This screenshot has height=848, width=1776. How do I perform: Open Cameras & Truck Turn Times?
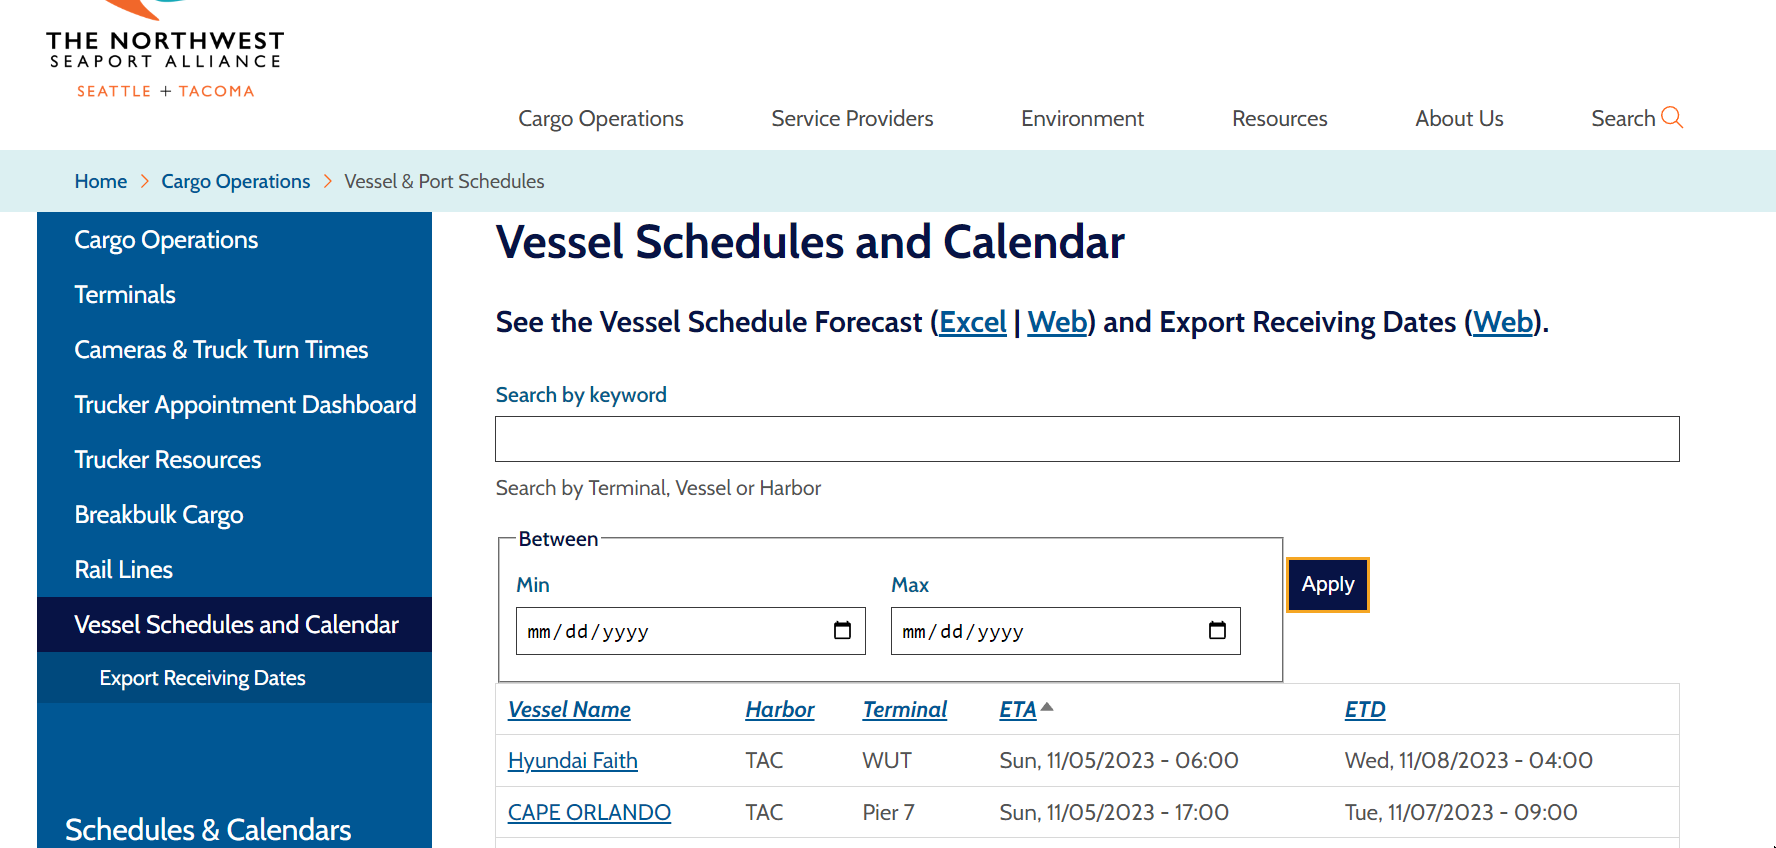coord(221,349)
